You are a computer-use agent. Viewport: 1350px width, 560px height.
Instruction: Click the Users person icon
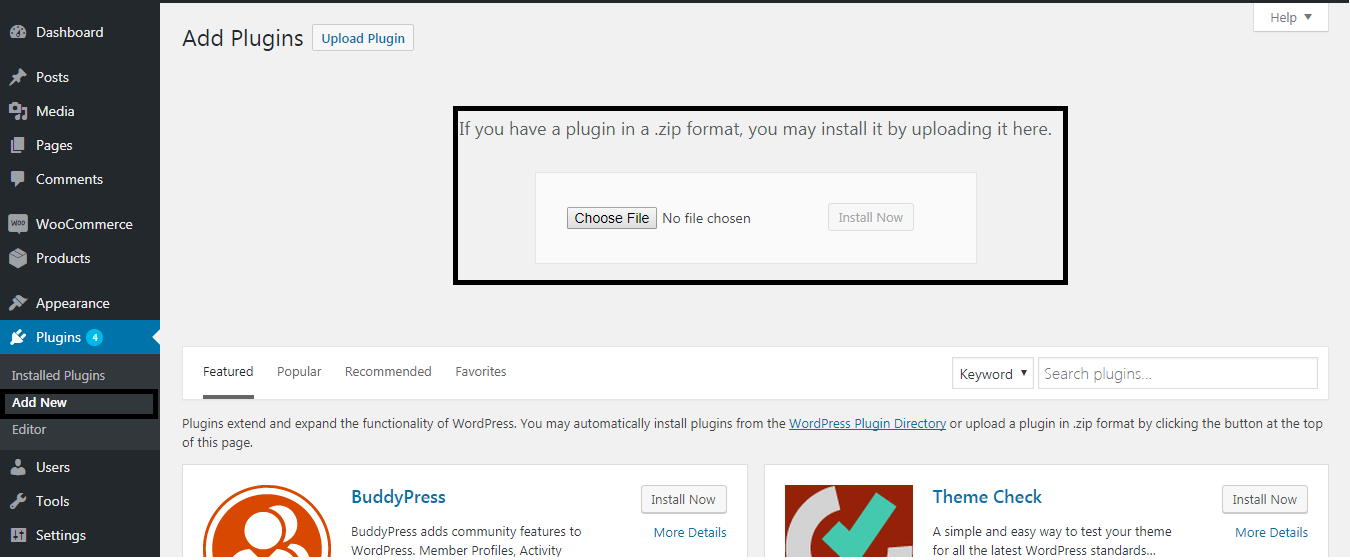click(18, 467)
